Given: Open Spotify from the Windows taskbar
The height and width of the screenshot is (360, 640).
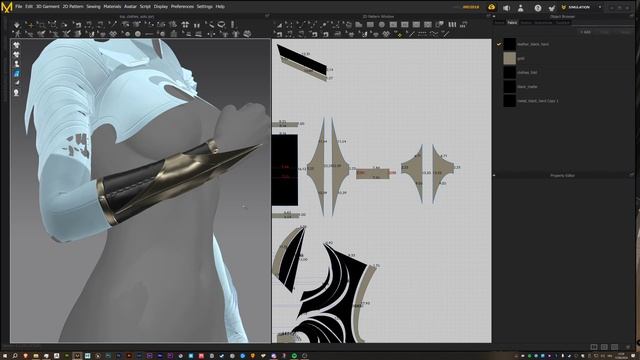Looking at the screenshot, I should click(x=294, y=356).
